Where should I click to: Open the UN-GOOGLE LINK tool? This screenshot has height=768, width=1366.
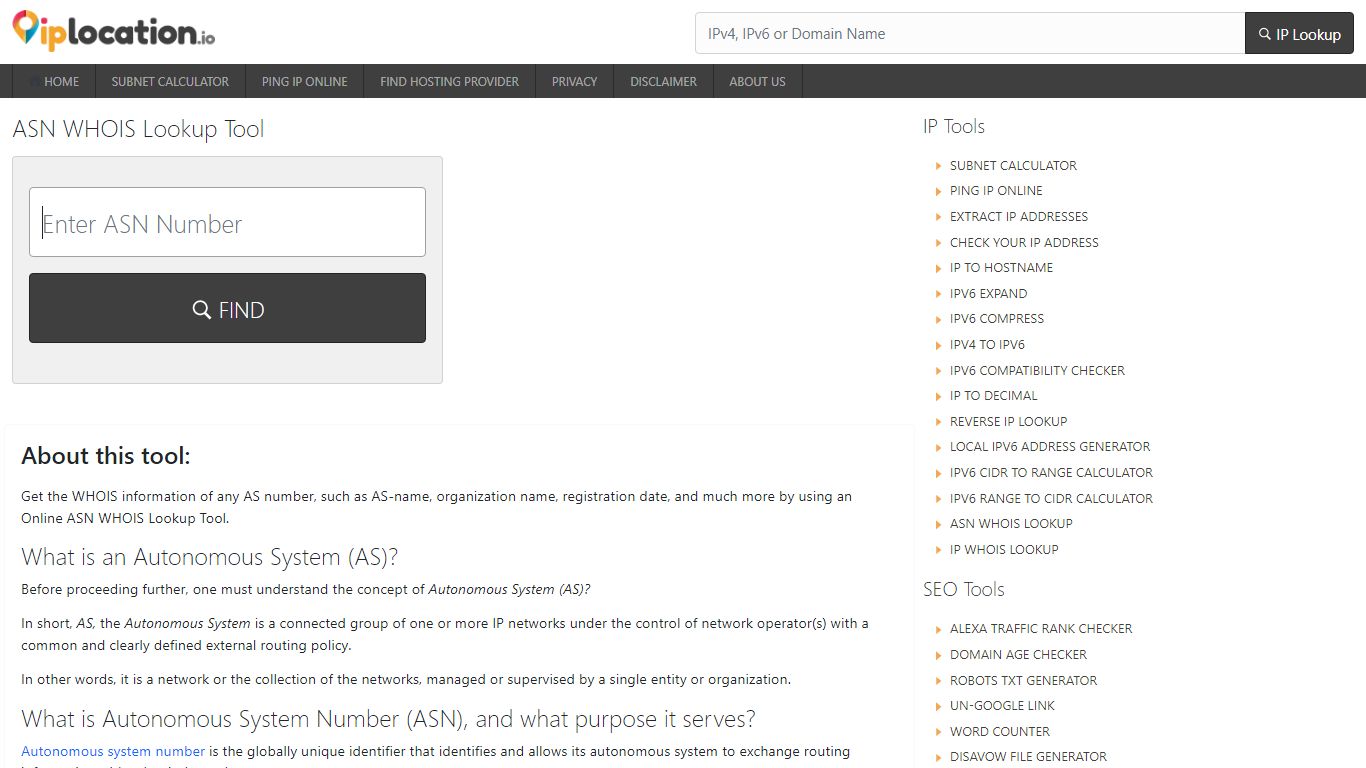(x=1002, y=706)
